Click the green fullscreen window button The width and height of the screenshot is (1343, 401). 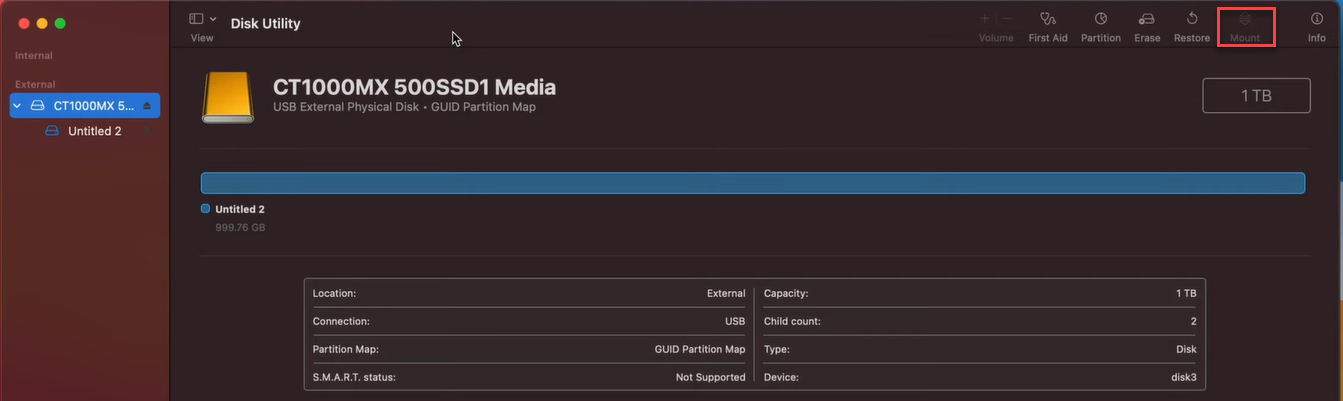tap(60, 23)
